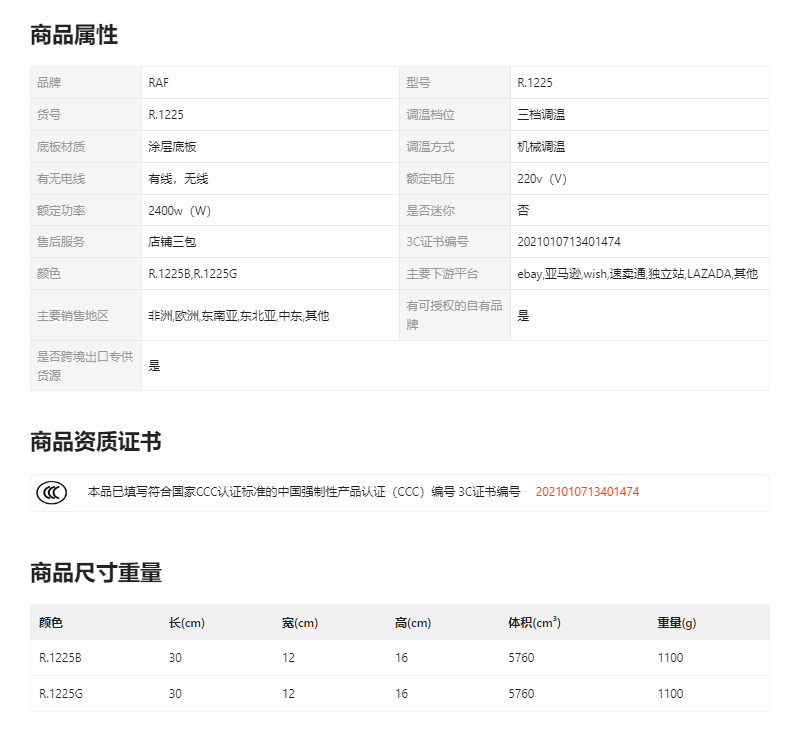Click the weight 1100 in R.1225G row

click(x=670, y=694)
